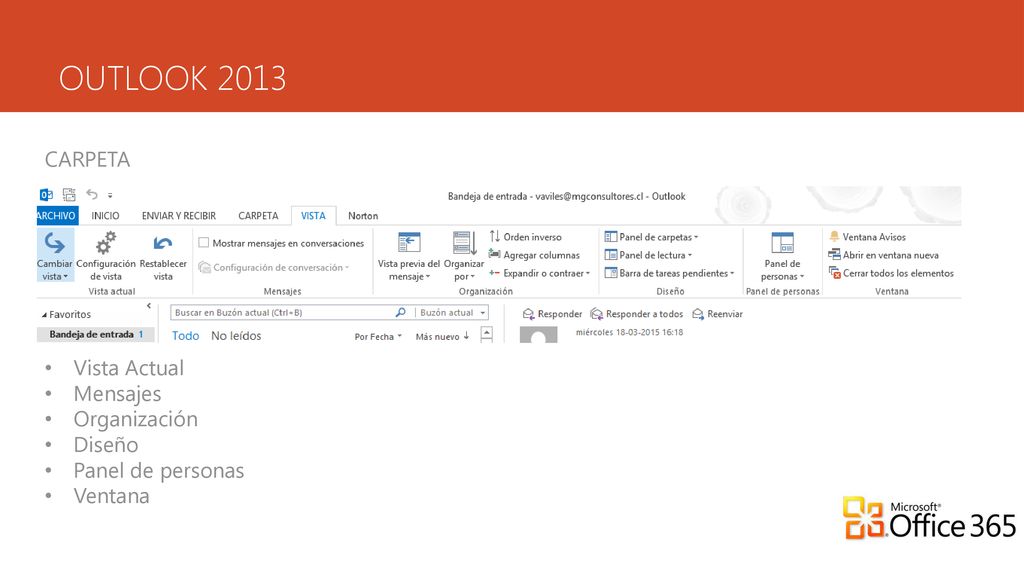The image size is (1024, 576).
Task: Click the Undo arrow in quick access toolbar
Action: [x=92, y=194]
